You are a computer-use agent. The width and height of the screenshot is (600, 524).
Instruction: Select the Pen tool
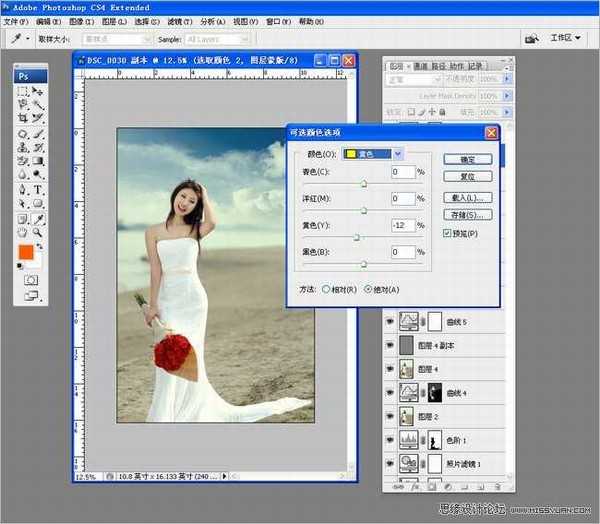(x=23, y=189)
